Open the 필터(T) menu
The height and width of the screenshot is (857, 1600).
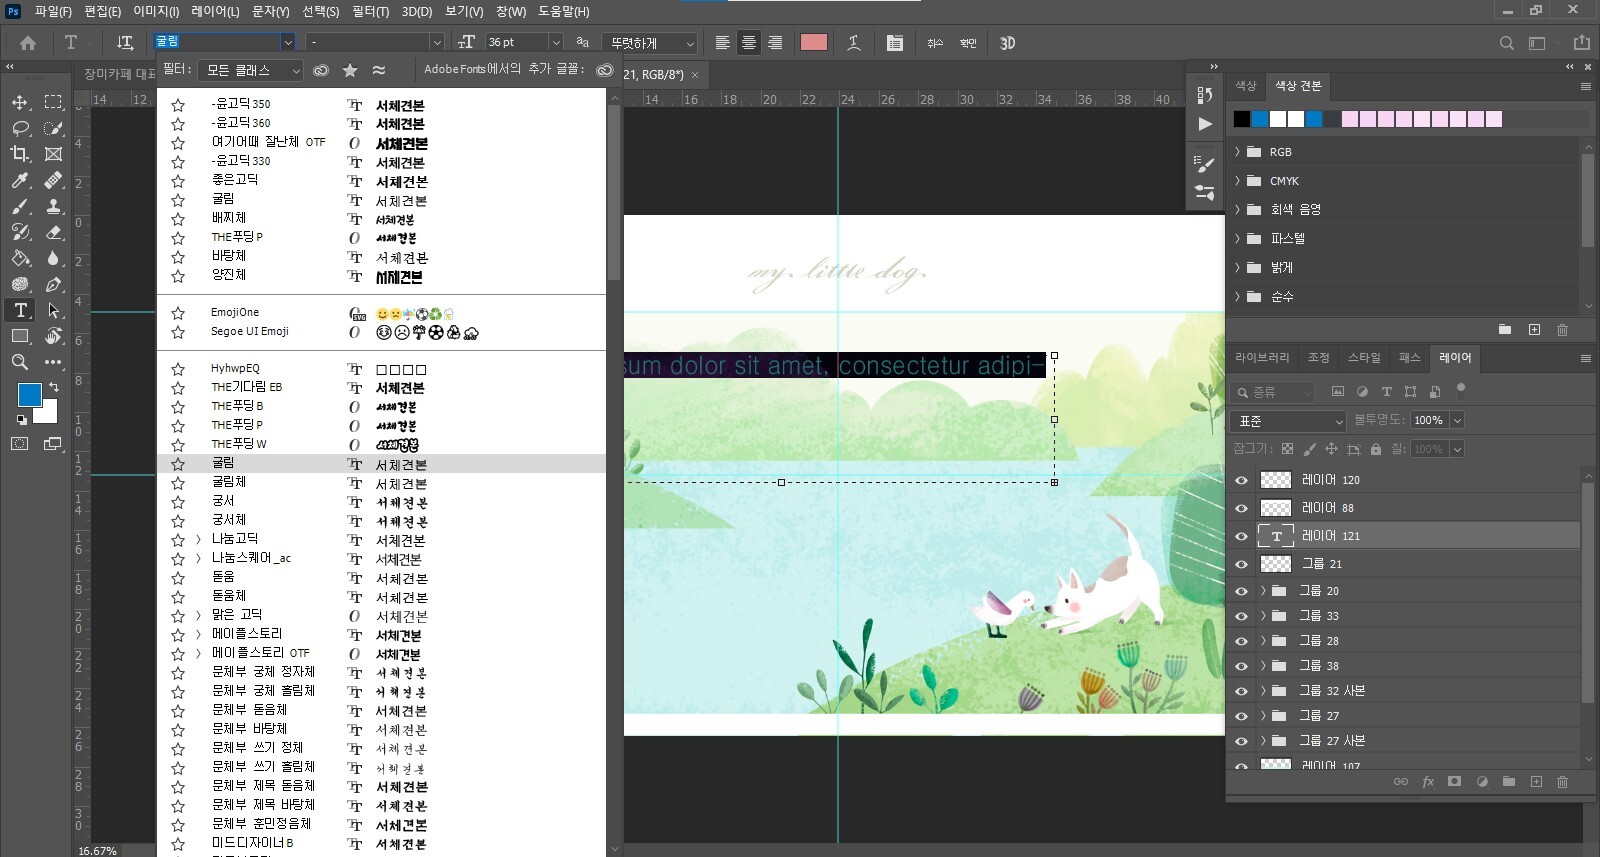click(x=370, y=12)
